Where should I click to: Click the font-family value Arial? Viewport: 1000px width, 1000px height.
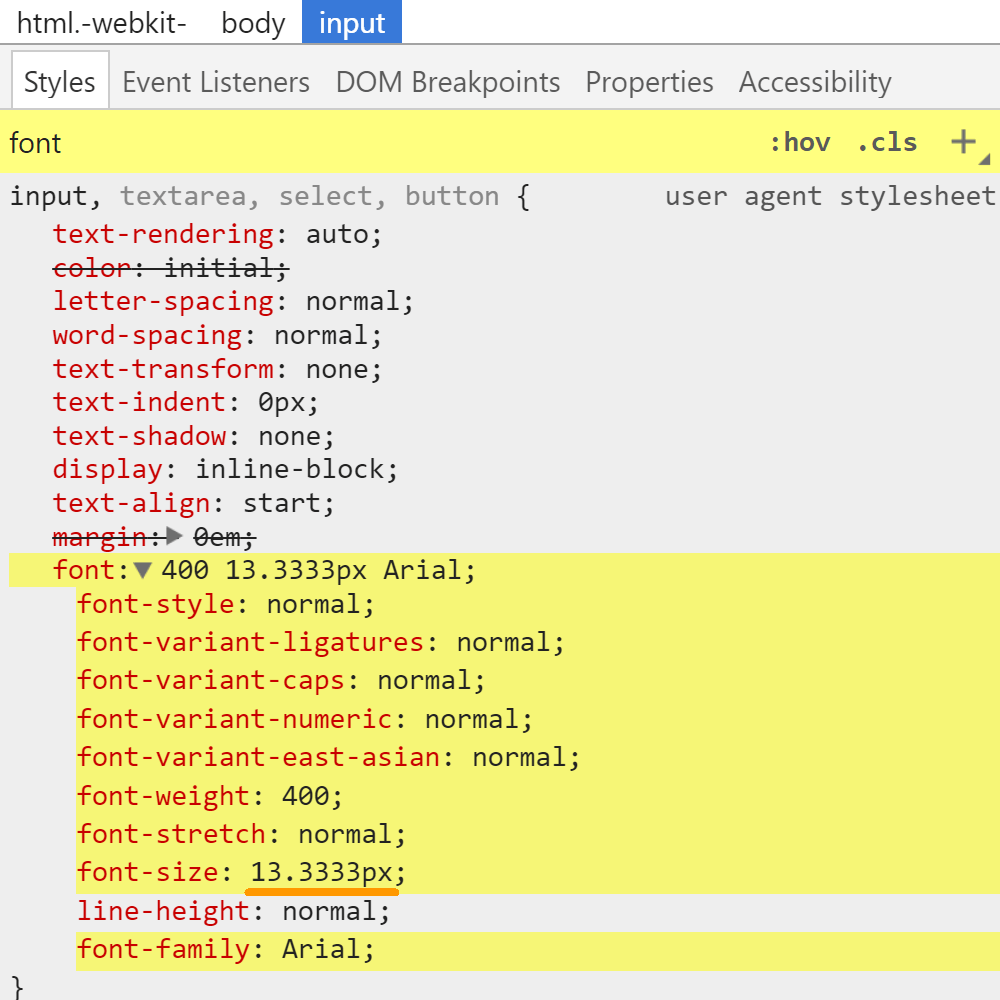coord(324,949)
